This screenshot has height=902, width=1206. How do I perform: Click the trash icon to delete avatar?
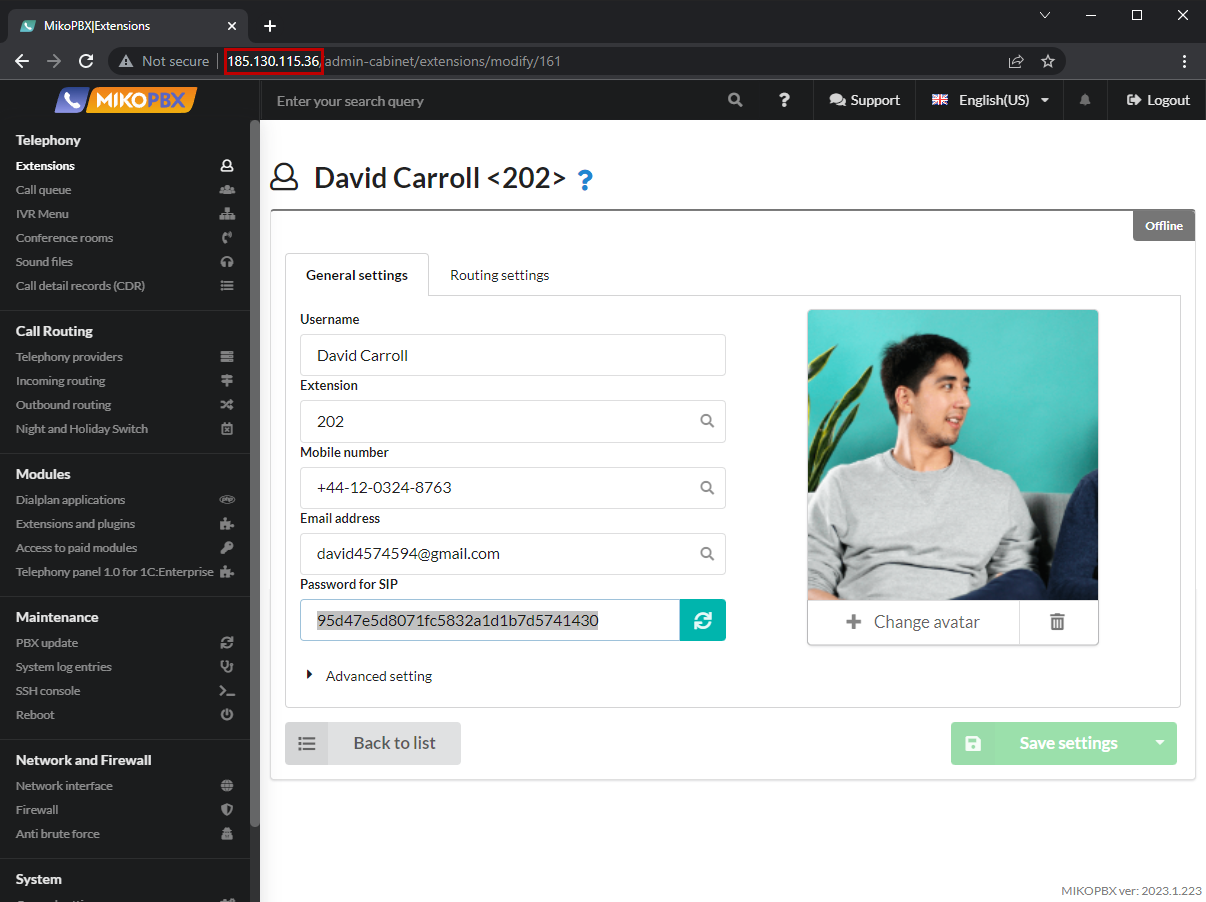click(1057, 622)
